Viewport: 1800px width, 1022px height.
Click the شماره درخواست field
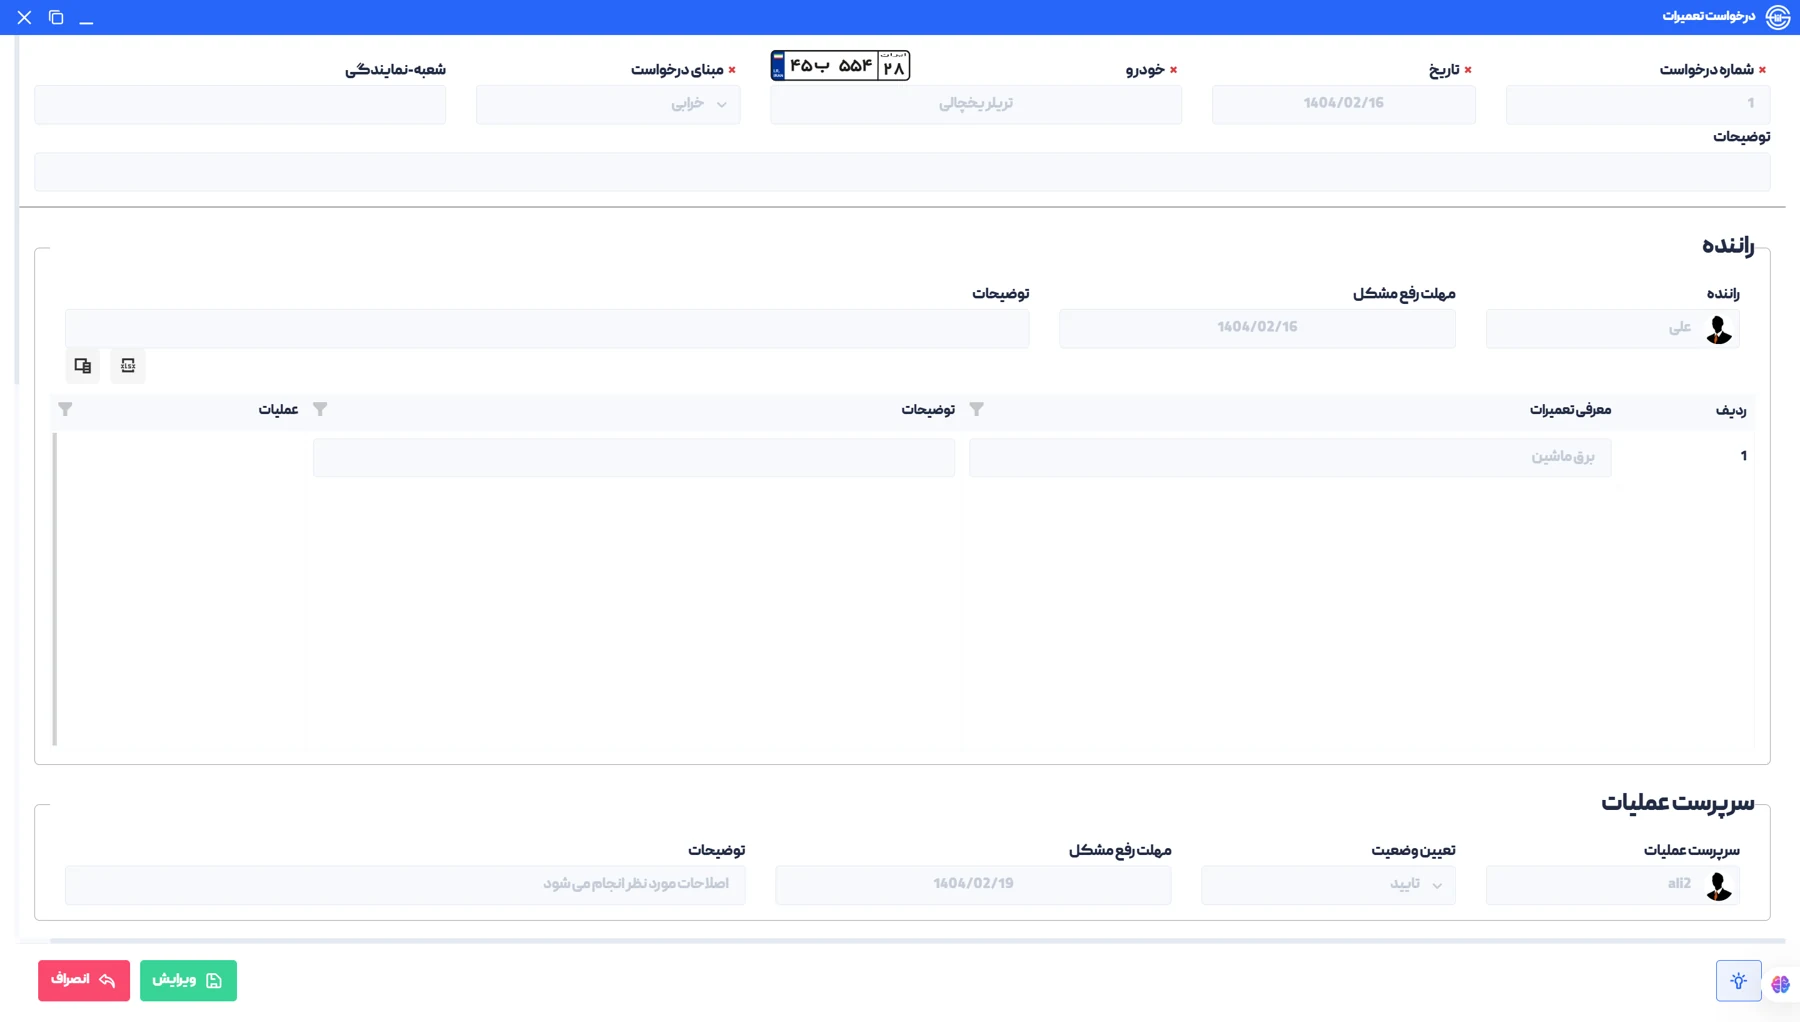(1638, 104)
